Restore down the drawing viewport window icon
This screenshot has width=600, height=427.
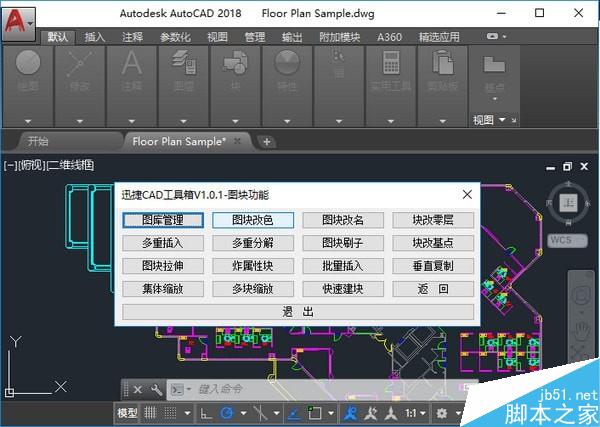pos(567,167)
